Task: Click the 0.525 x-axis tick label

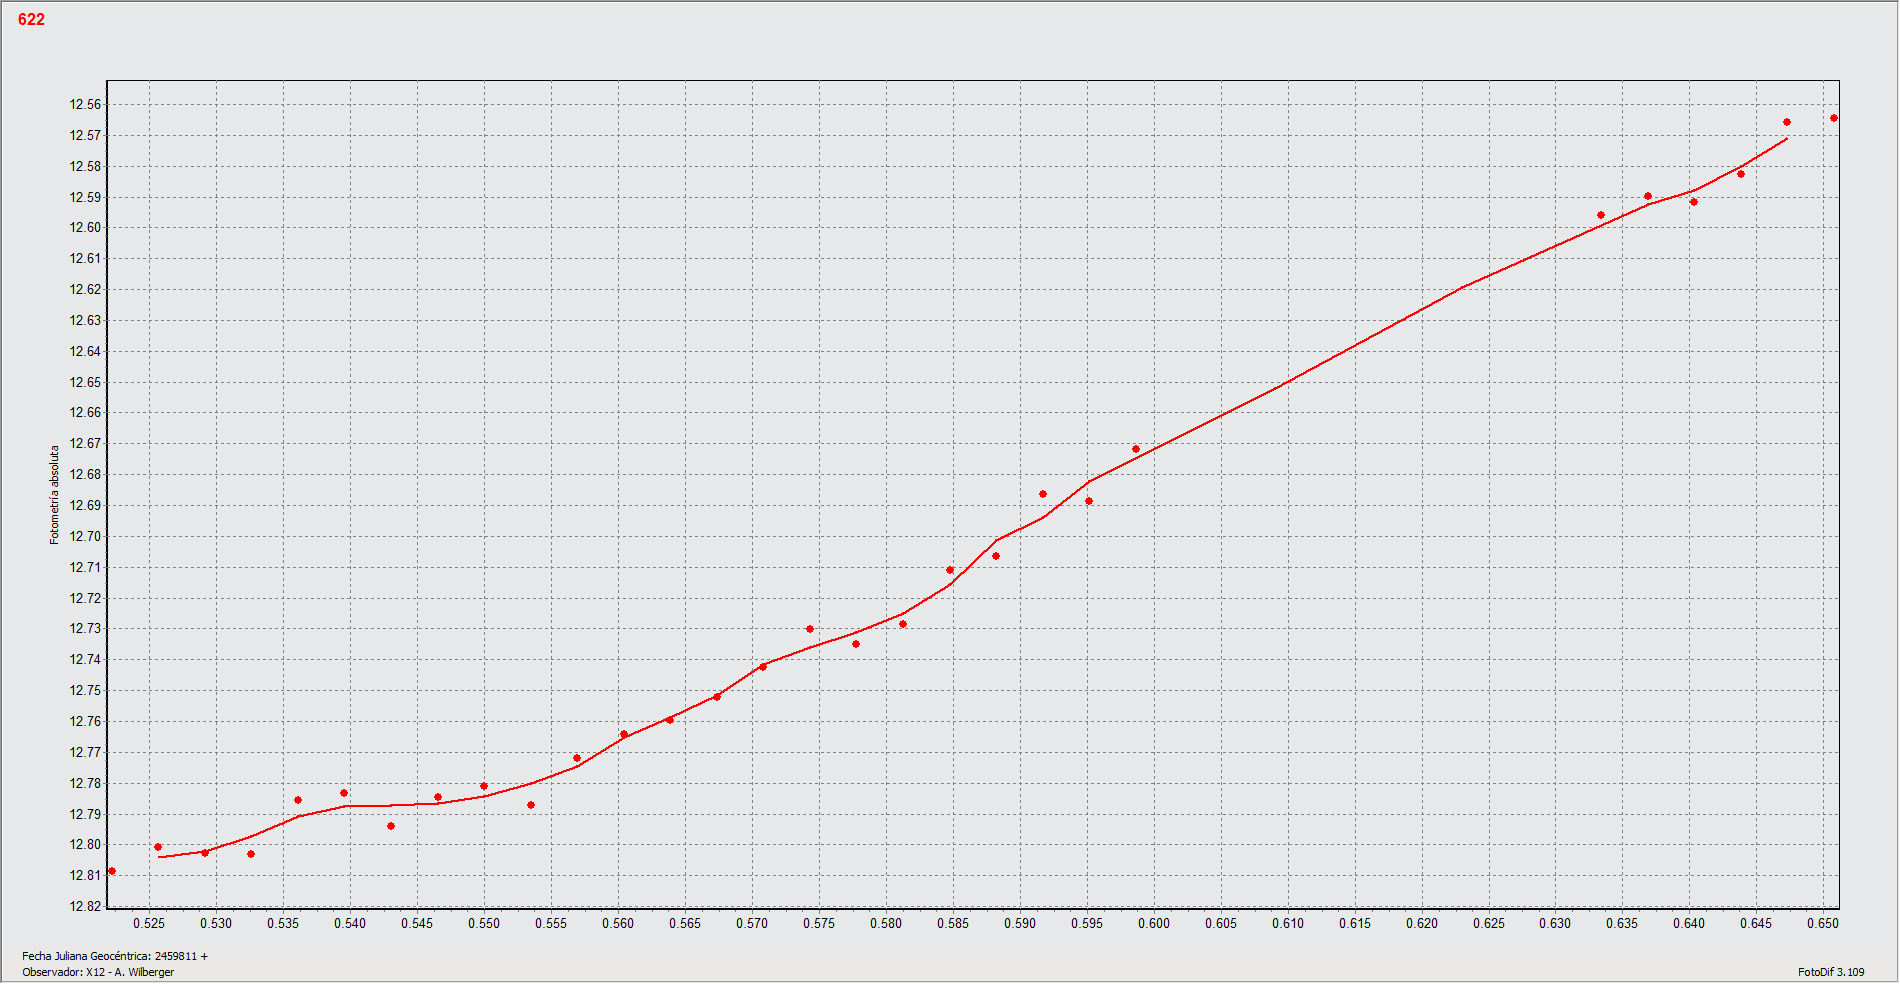Action: tap(149, 924)
